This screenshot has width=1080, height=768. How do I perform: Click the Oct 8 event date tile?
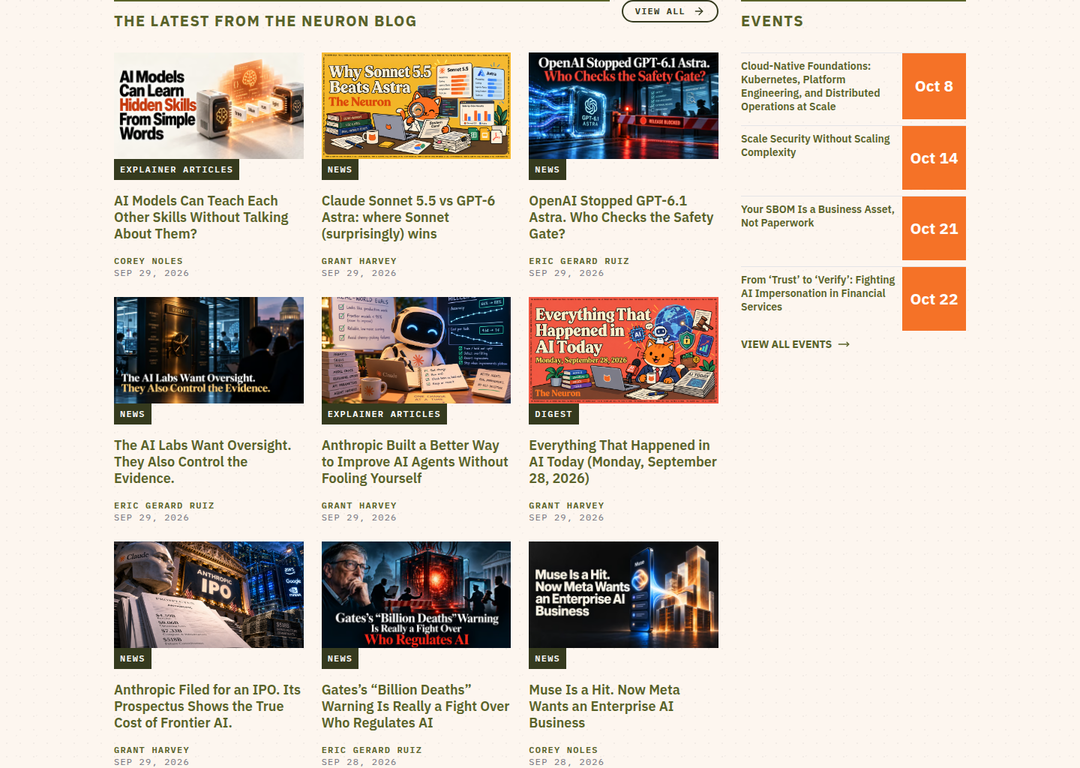(934, 86)
